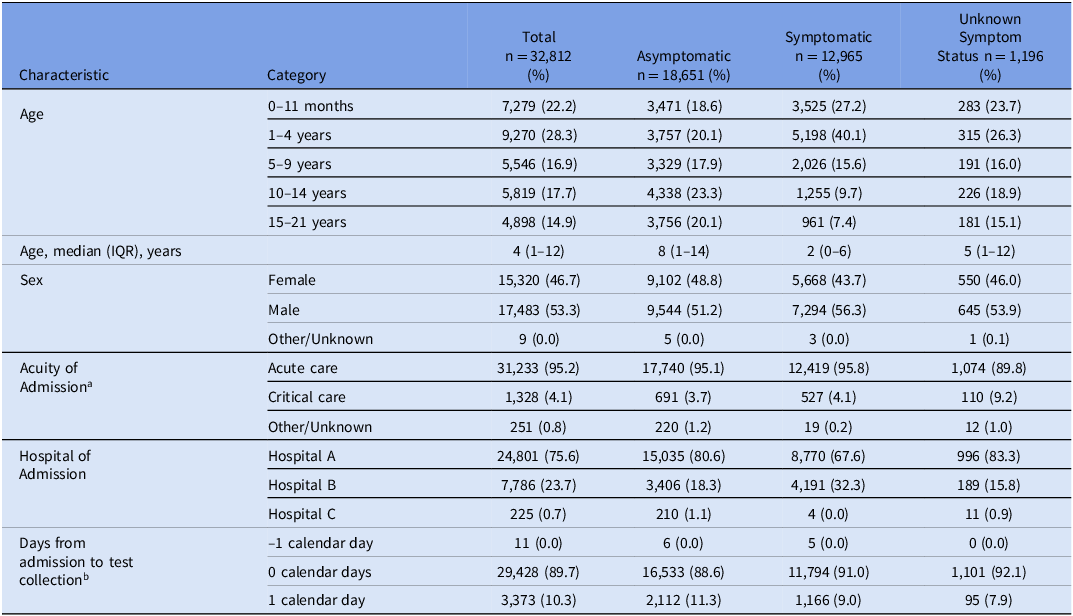Click the Days from admission to test collection label
The image size is (1073, 616).
(x=76, y=562)
